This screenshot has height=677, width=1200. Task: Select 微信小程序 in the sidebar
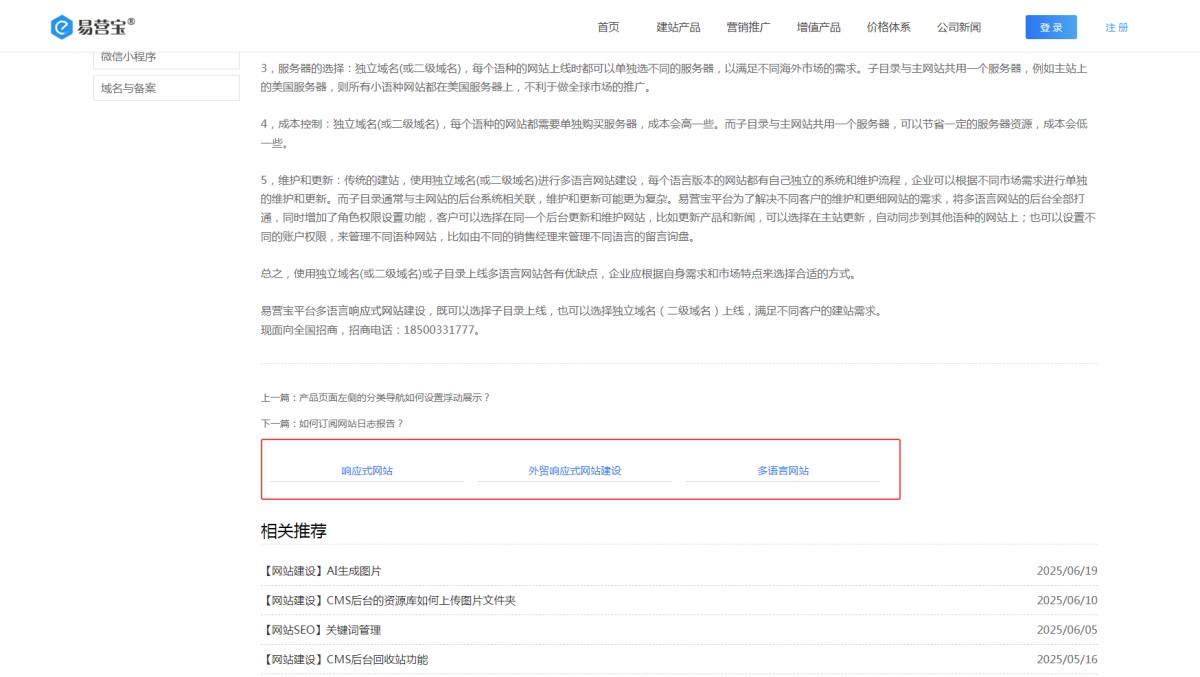[166, 57]
